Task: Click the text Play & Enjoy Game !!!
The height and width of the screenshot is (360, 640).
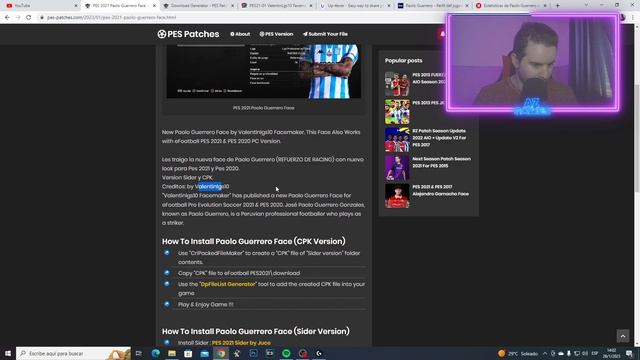Action: point(206,304)
